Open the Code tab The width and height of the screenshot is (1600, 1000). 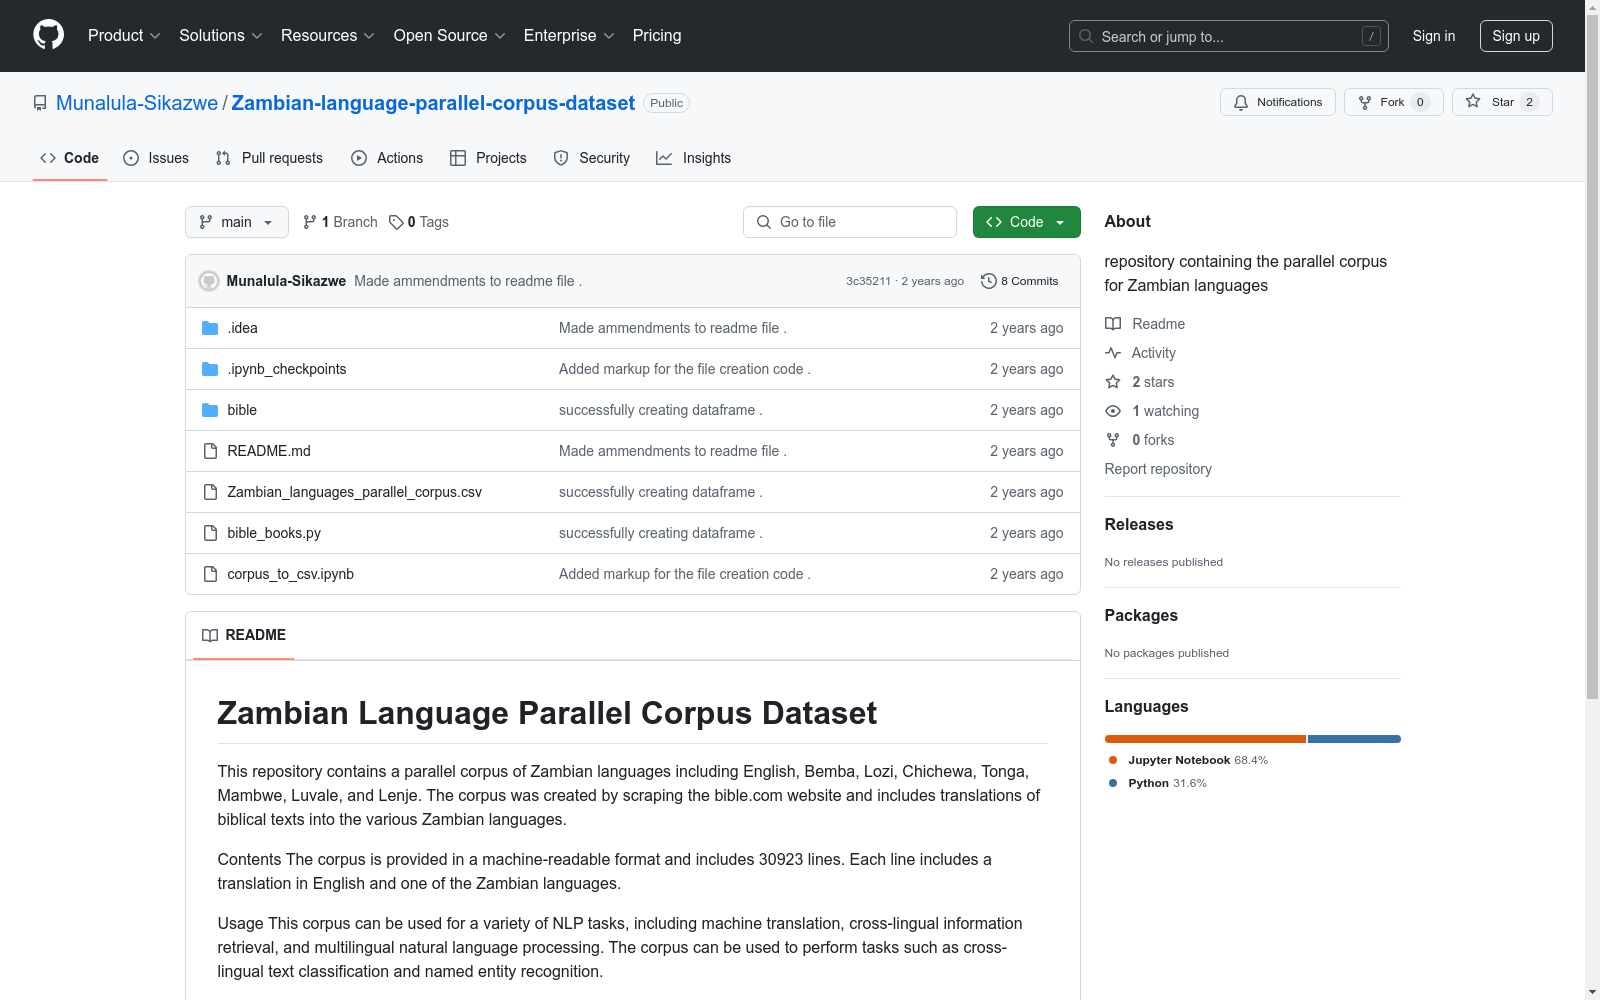pos(70,158)
